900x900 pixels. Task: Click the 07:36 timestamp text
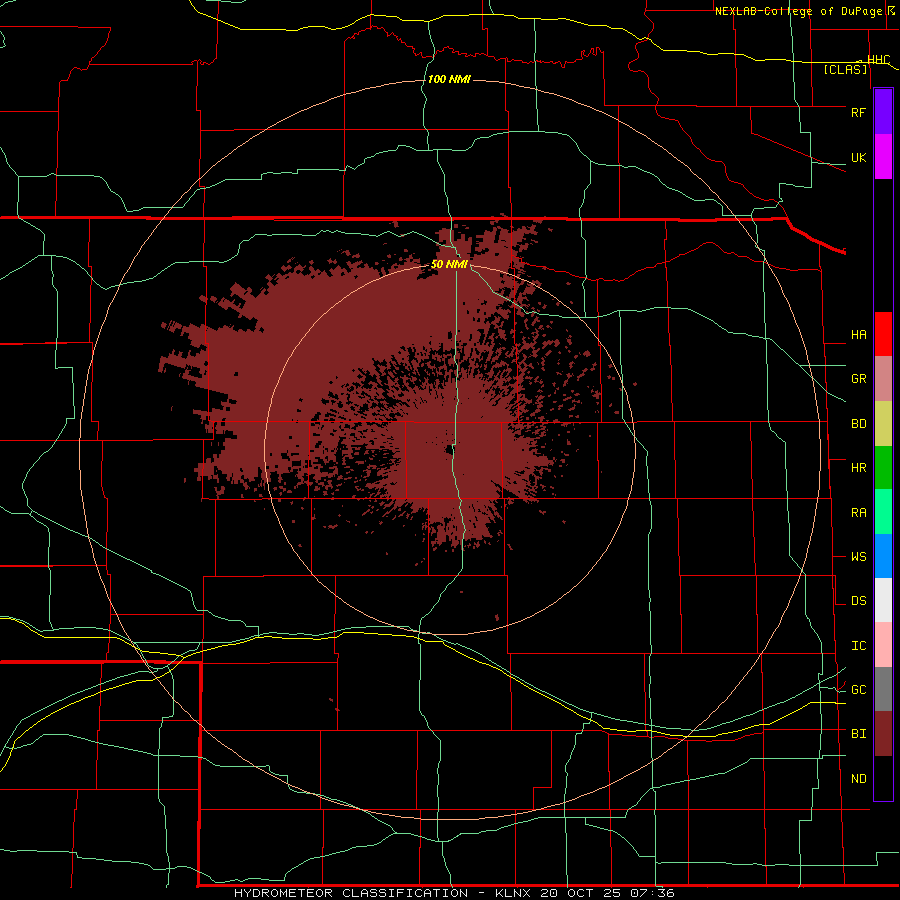tap(651, 893)
